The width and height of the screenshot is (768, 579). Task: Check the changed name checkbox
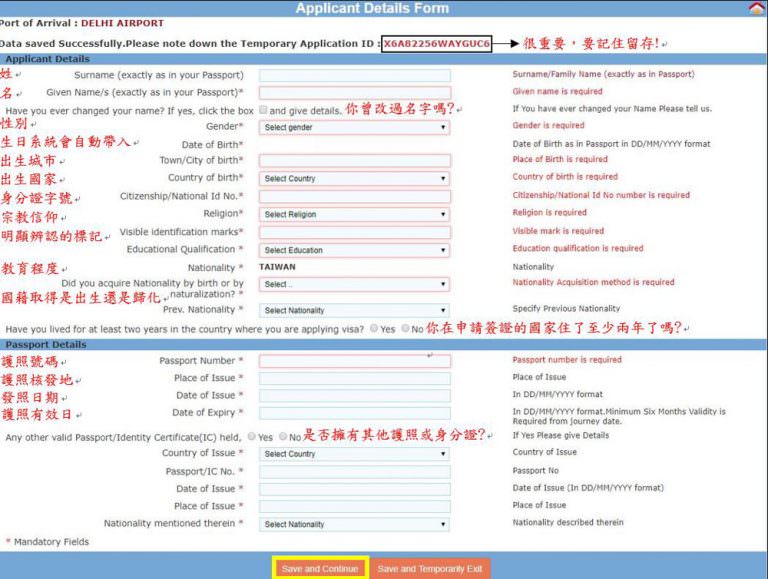263,109
